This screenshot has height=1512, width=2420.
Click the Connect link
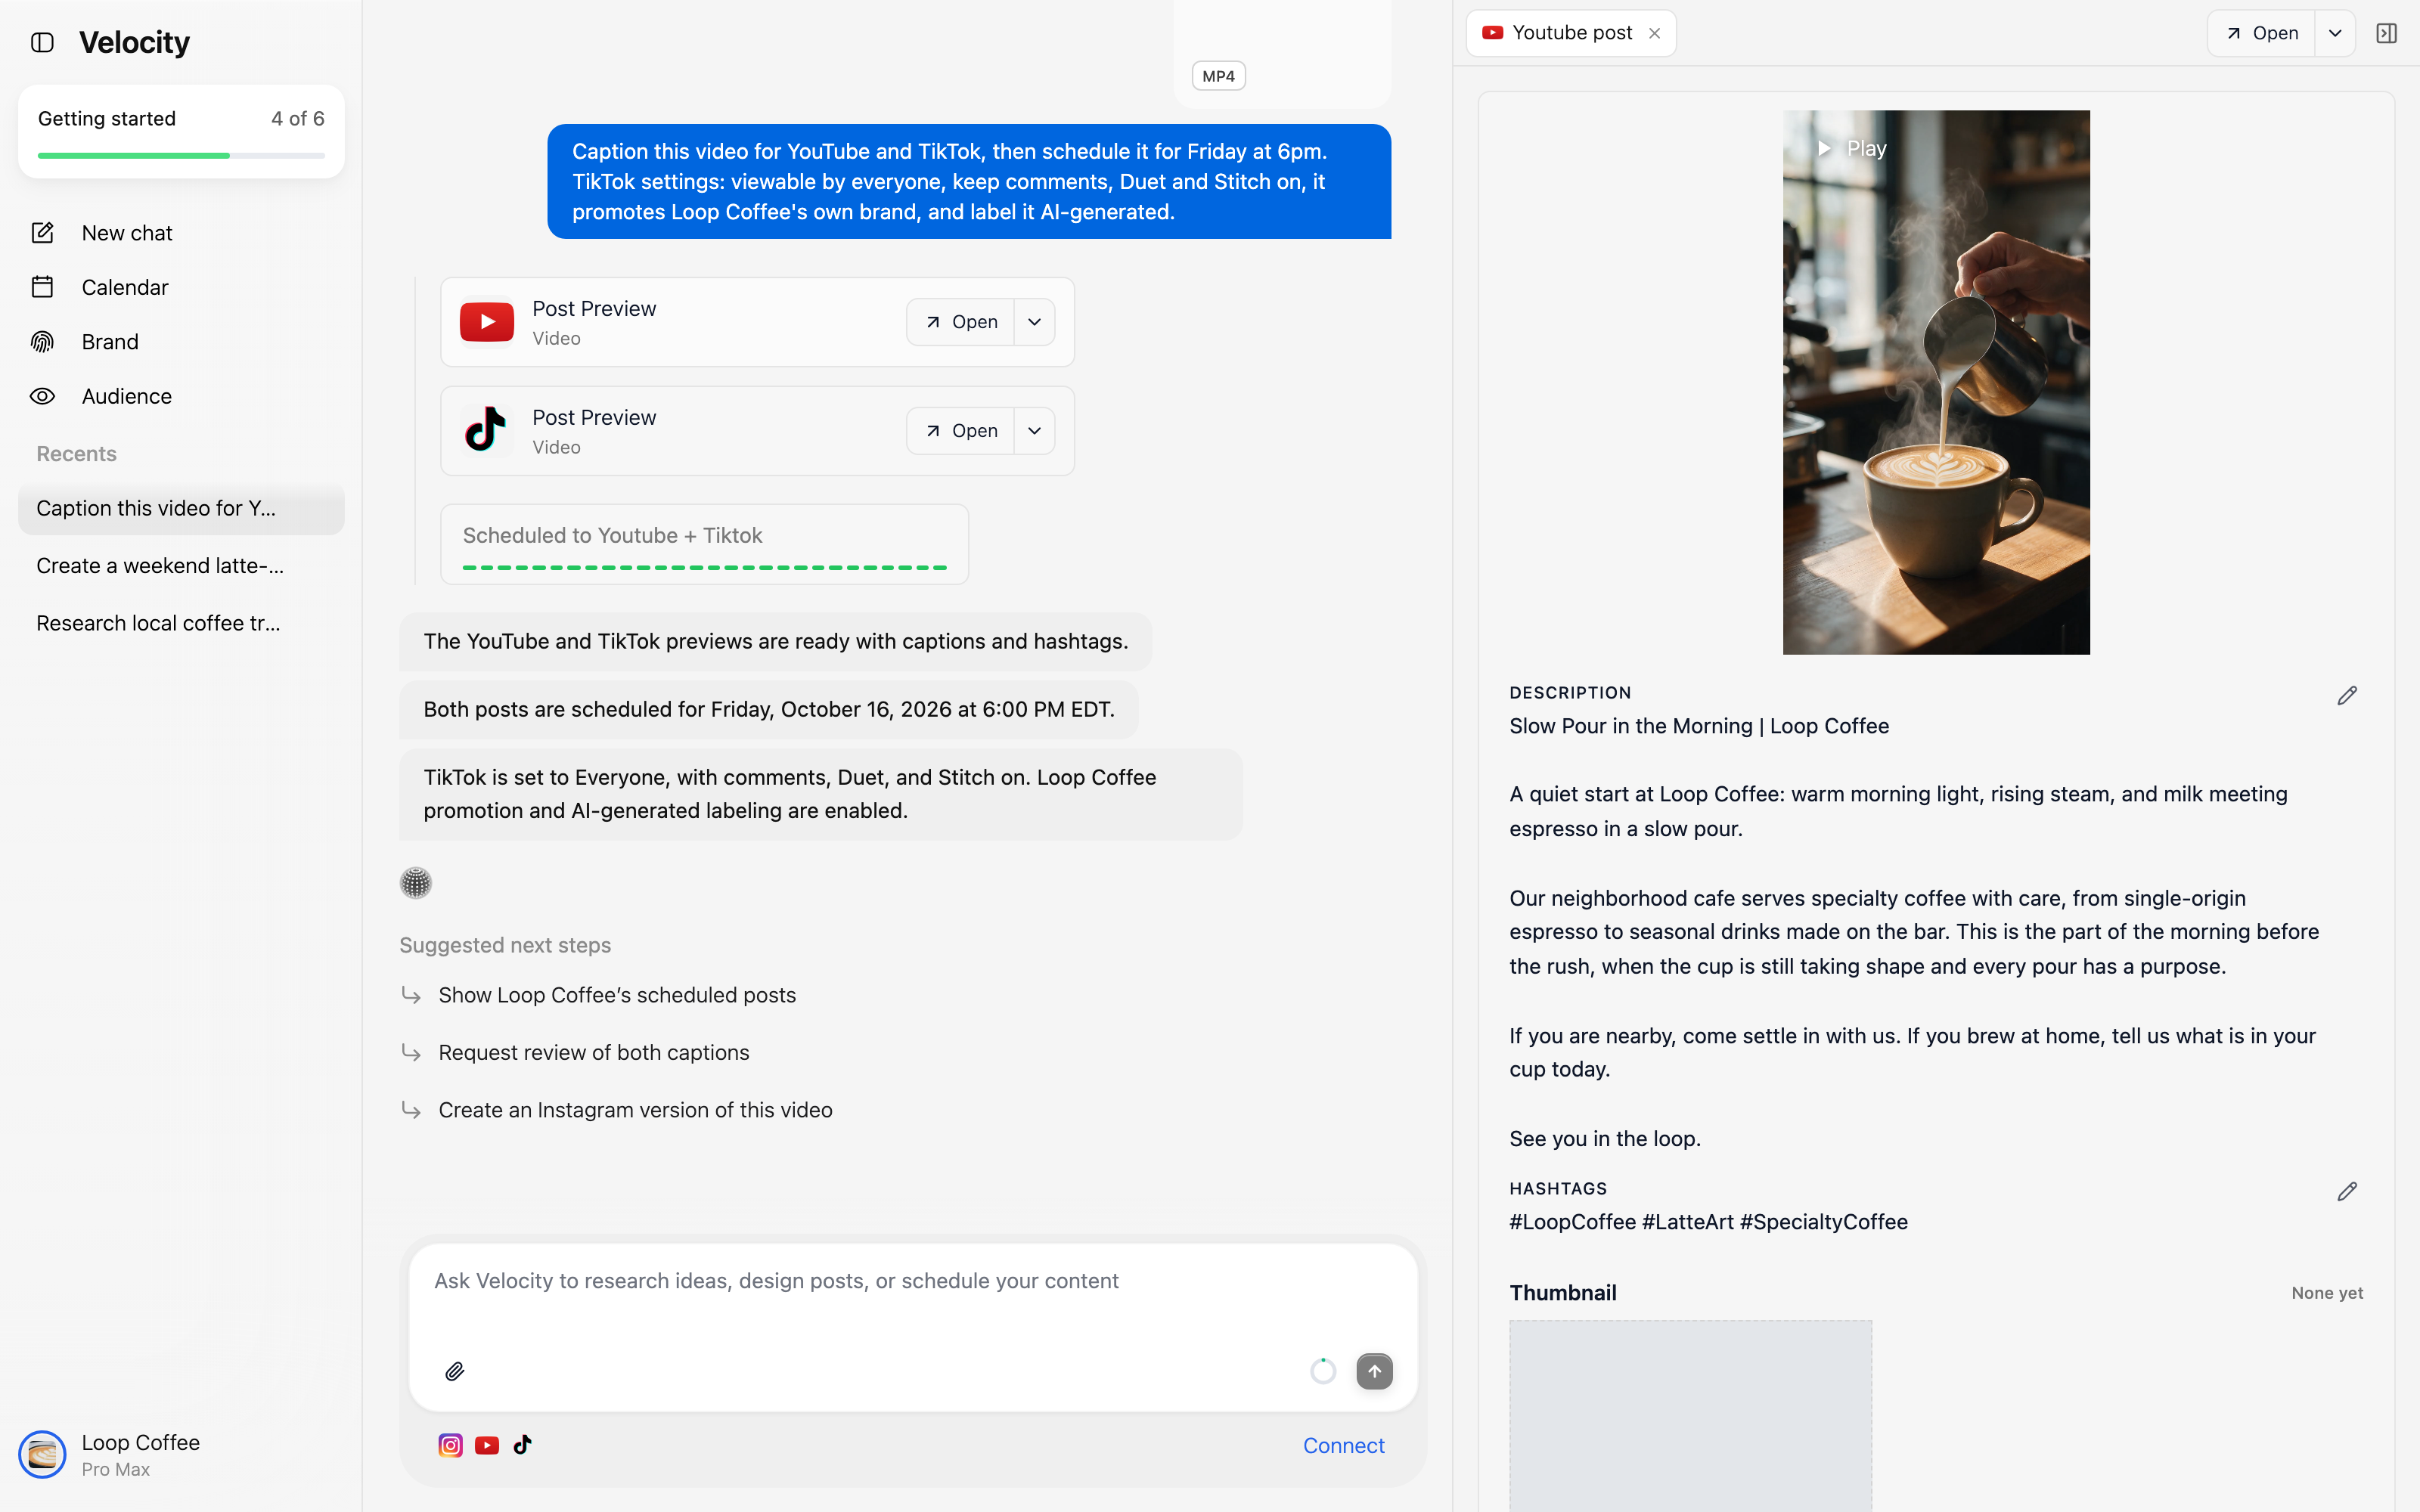tap(1343, 1445)
